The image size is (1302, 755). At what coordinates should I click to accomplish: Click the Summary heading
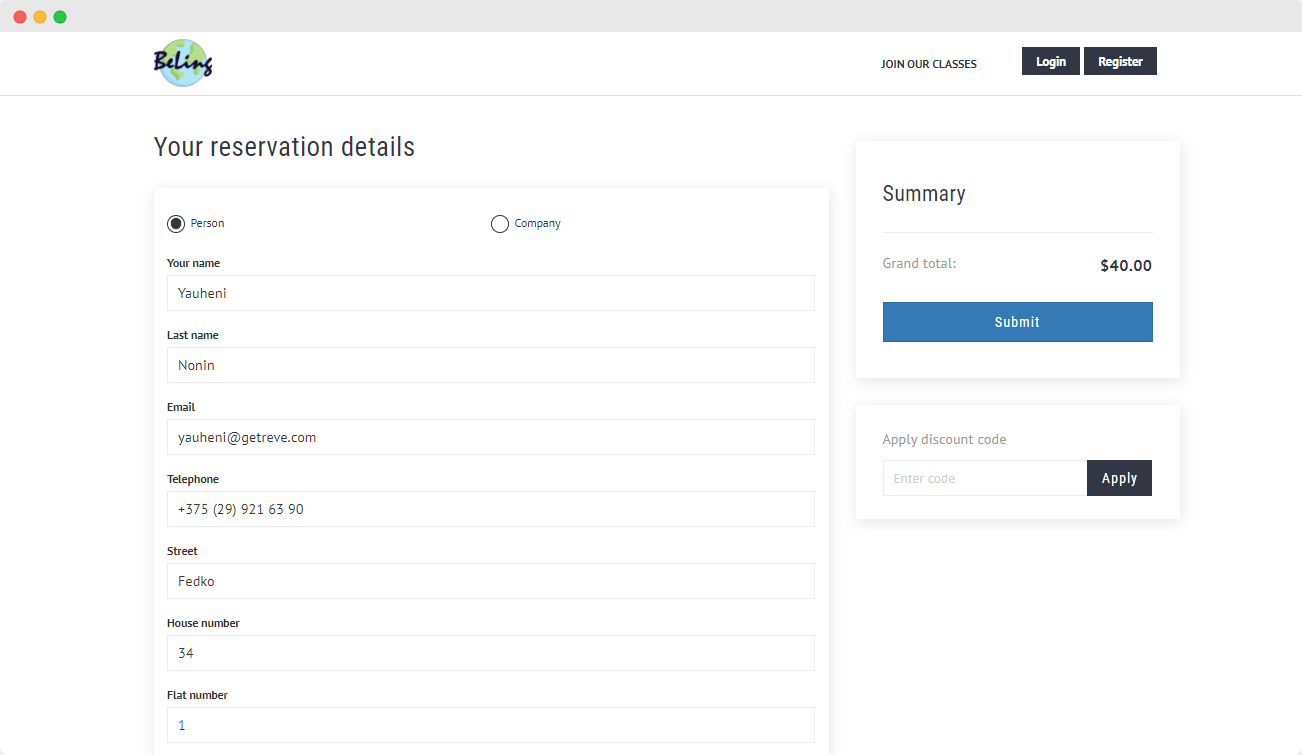[x=924, y=194]
